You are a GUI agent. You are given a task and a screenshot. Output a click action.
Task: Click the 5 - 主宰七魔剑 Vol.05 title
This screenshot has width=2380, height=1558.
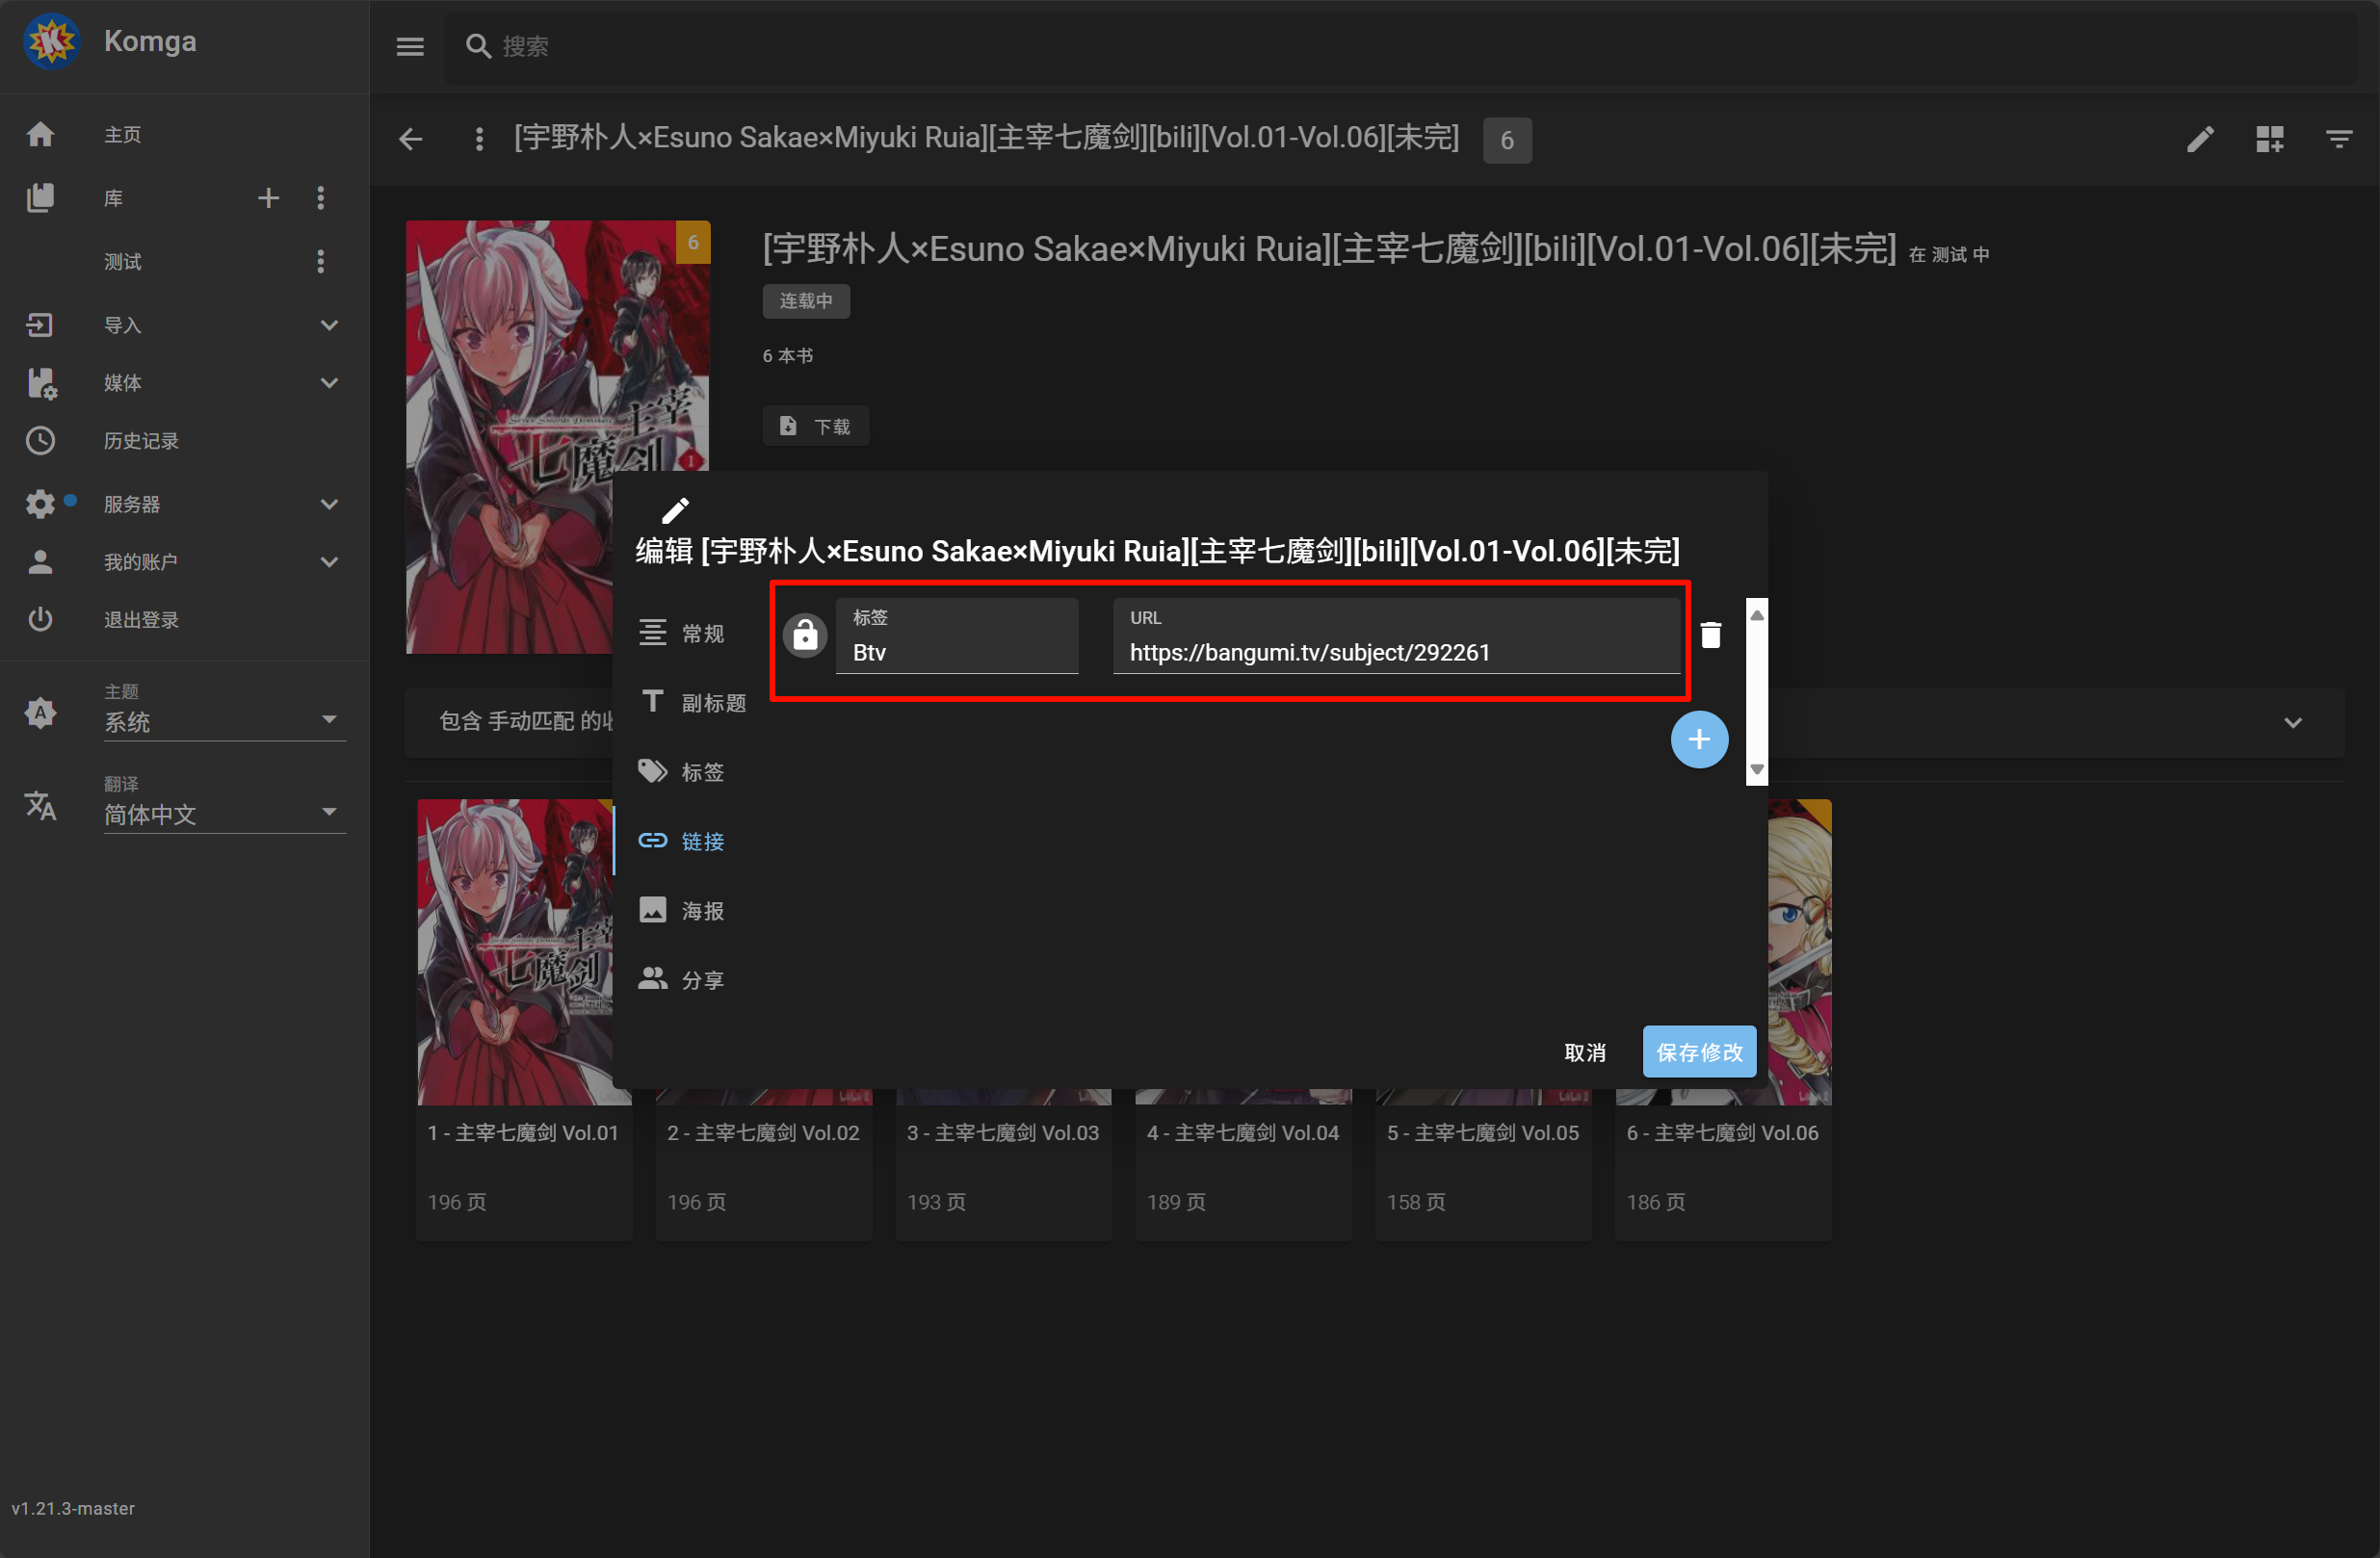coord(1483,1133)
